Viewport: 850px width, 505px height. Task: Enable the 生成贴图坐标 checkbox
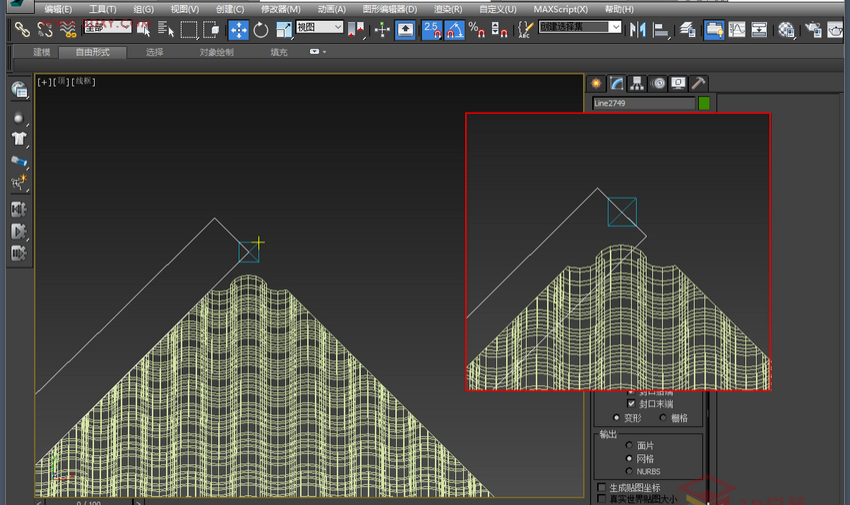601,487
